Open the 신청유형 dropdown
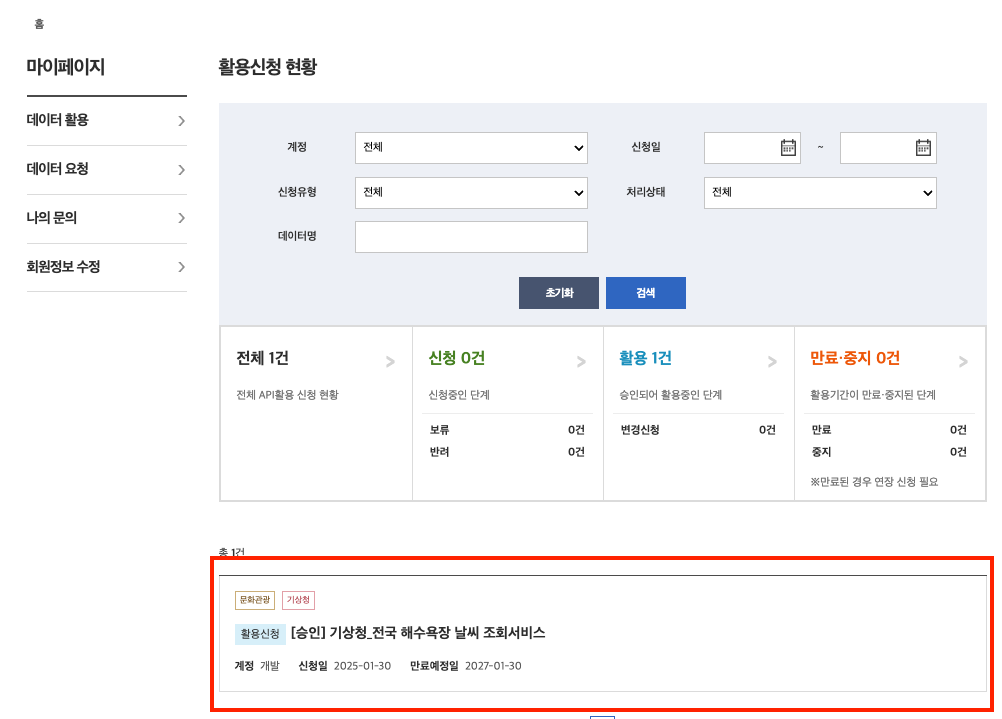The height and width of the screenshot is (719, 1002). coord(471,193)
